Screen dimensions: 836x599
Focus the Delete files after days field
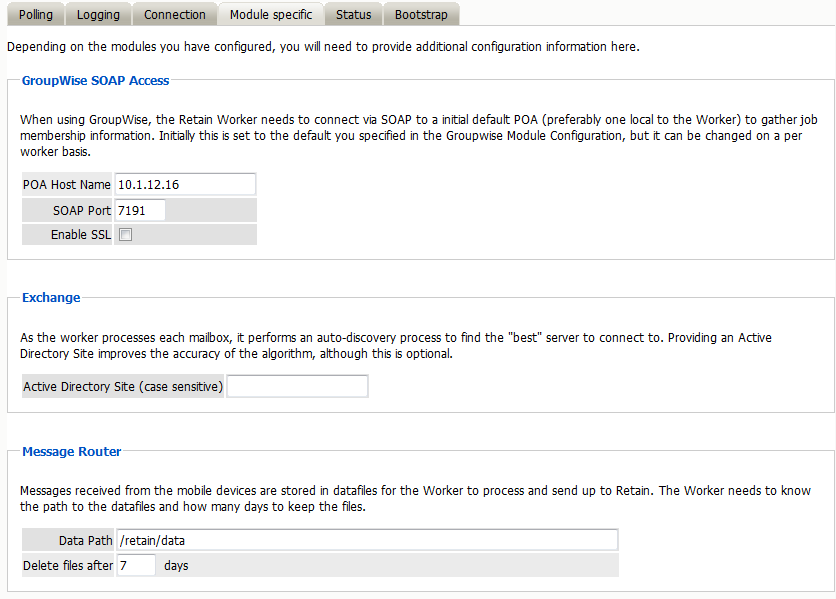136,565
